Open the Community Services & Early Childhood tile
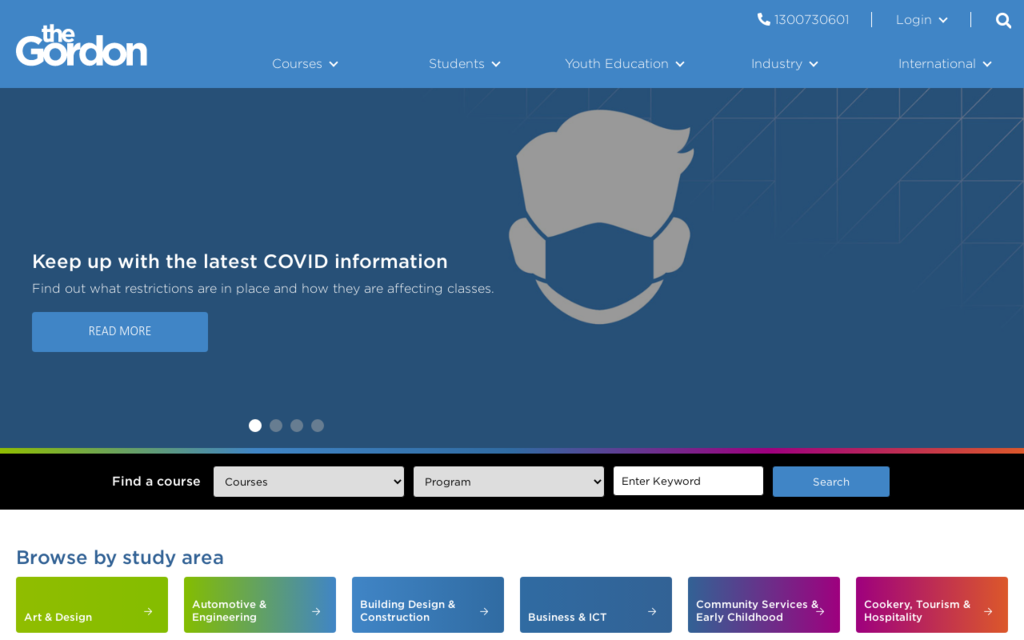Viewport: 1024px width, 640px height. pyautogui.click(x=763, y=605)
